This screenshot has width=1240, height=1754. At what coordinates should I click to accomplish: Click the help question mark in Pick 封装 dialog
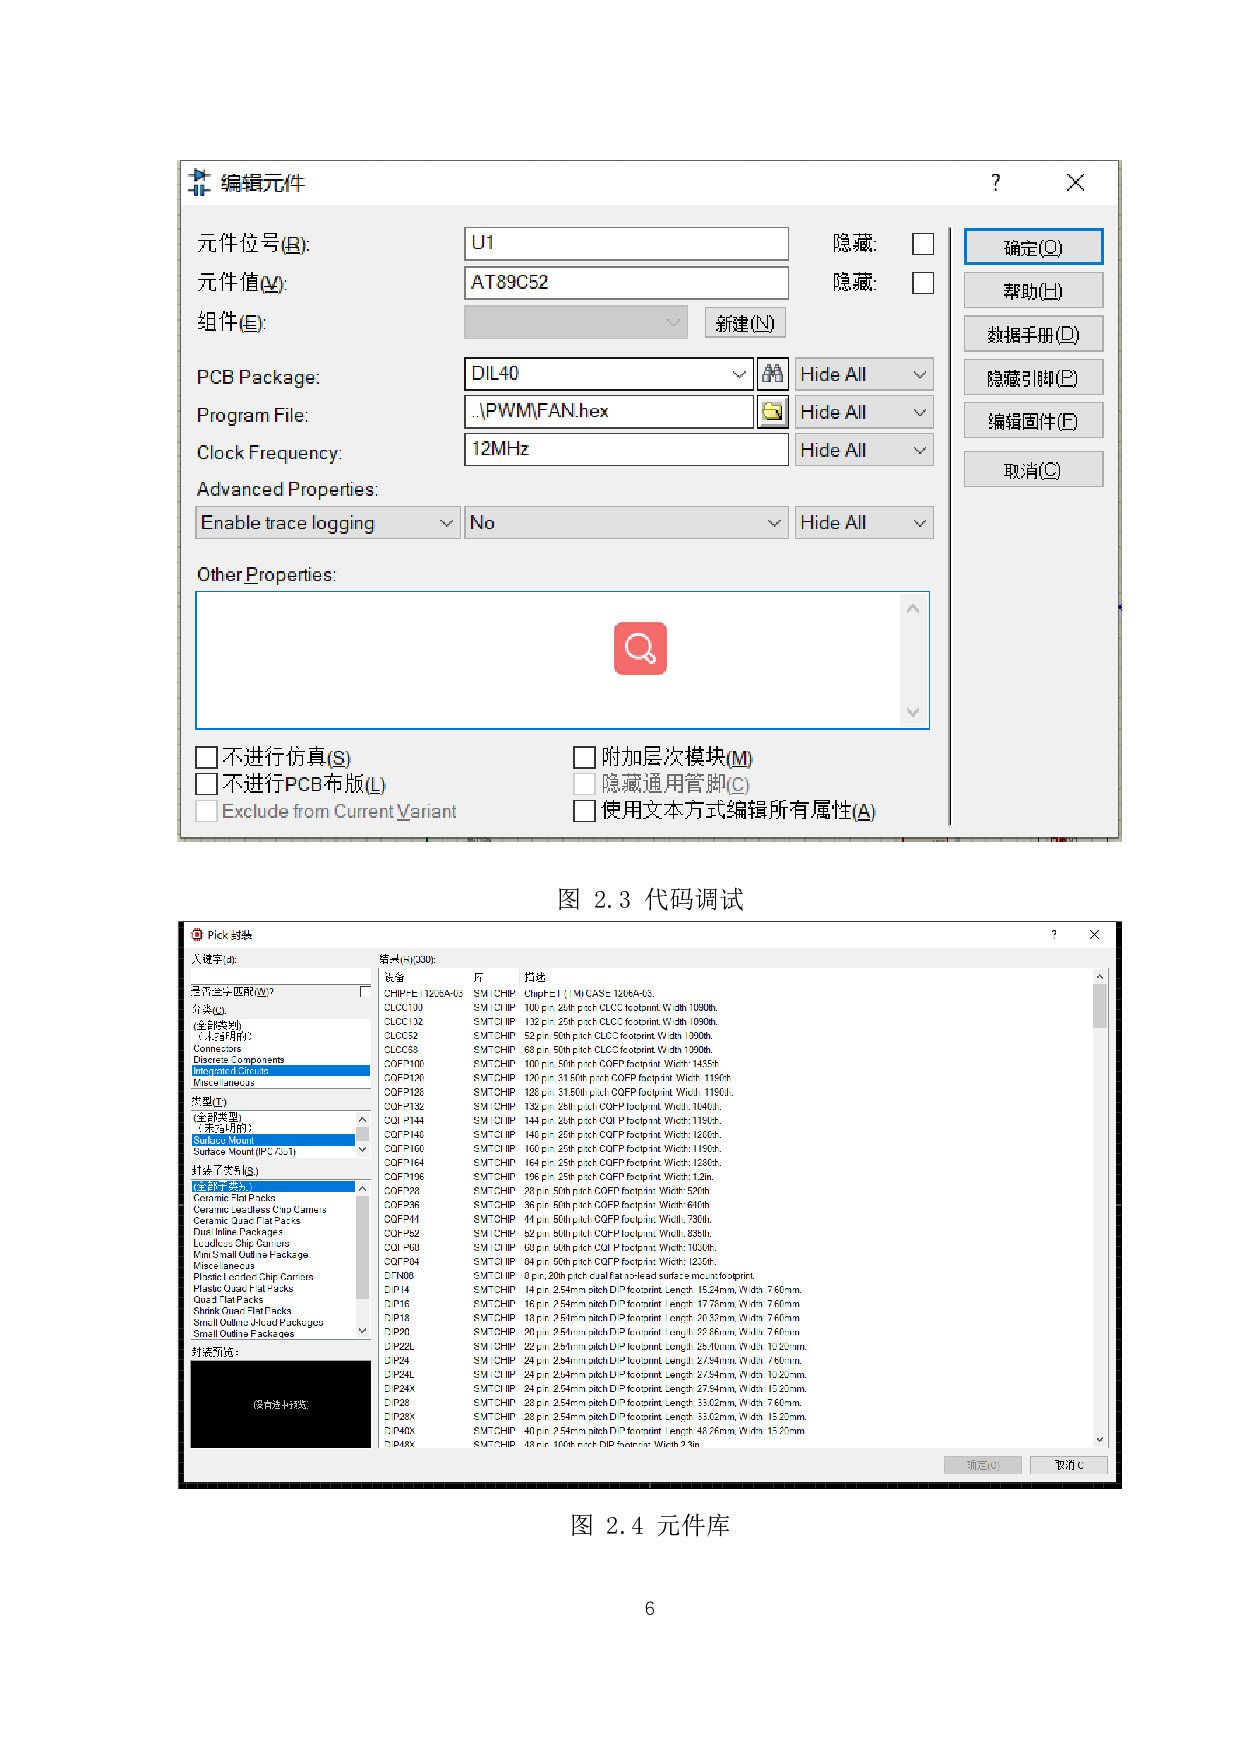click(x=1053, y=934)
